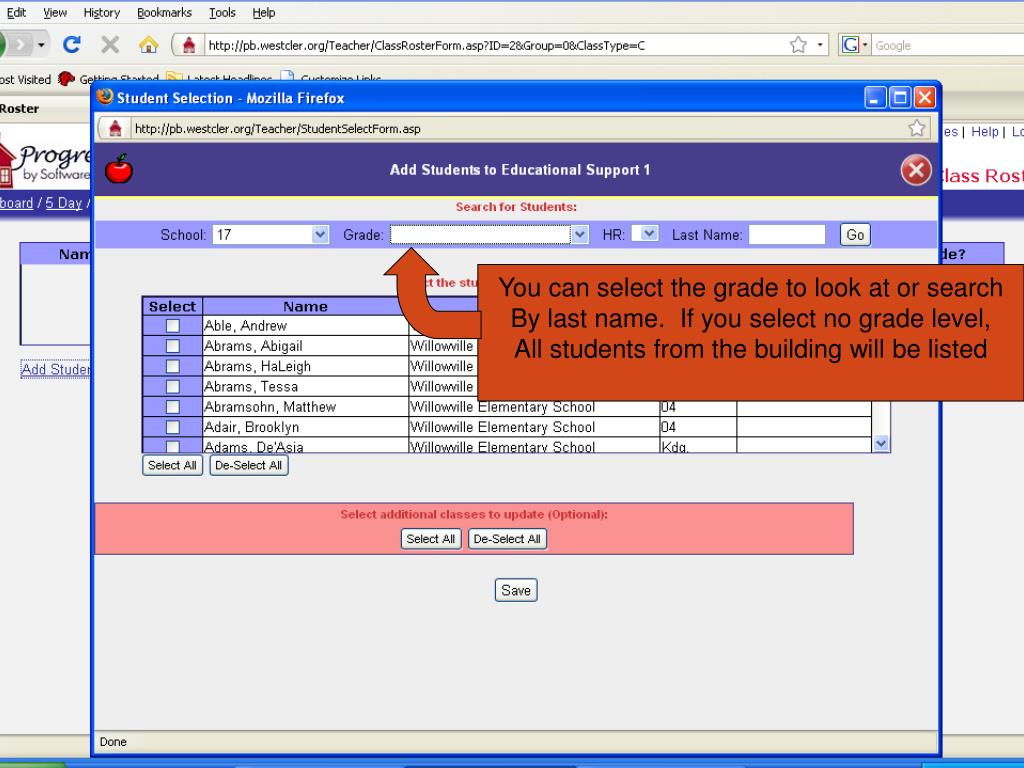Image resolution: width=1024 pixels, height=768 pixels.
Task: Go to the home page with house icon
Action: point(148,44)
